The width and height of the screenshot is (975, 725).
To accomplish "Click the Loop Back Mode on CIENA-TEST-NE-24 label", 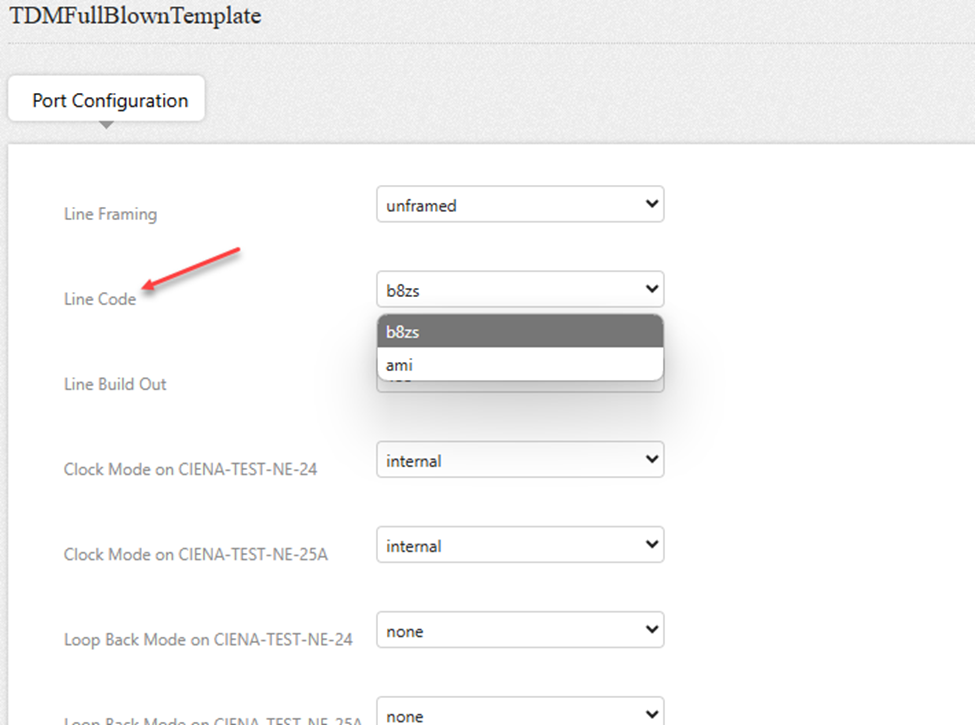I will pyautogui.click(x=208, y=640).
